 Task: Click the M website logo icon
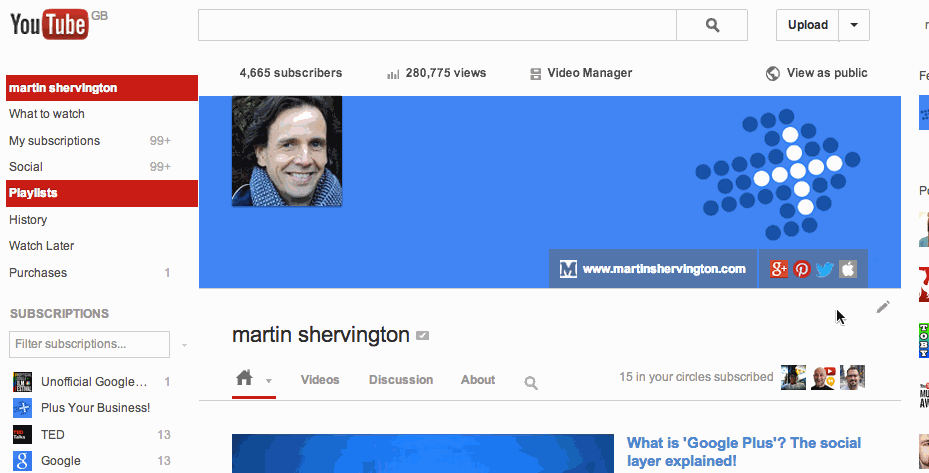point(568,269)
